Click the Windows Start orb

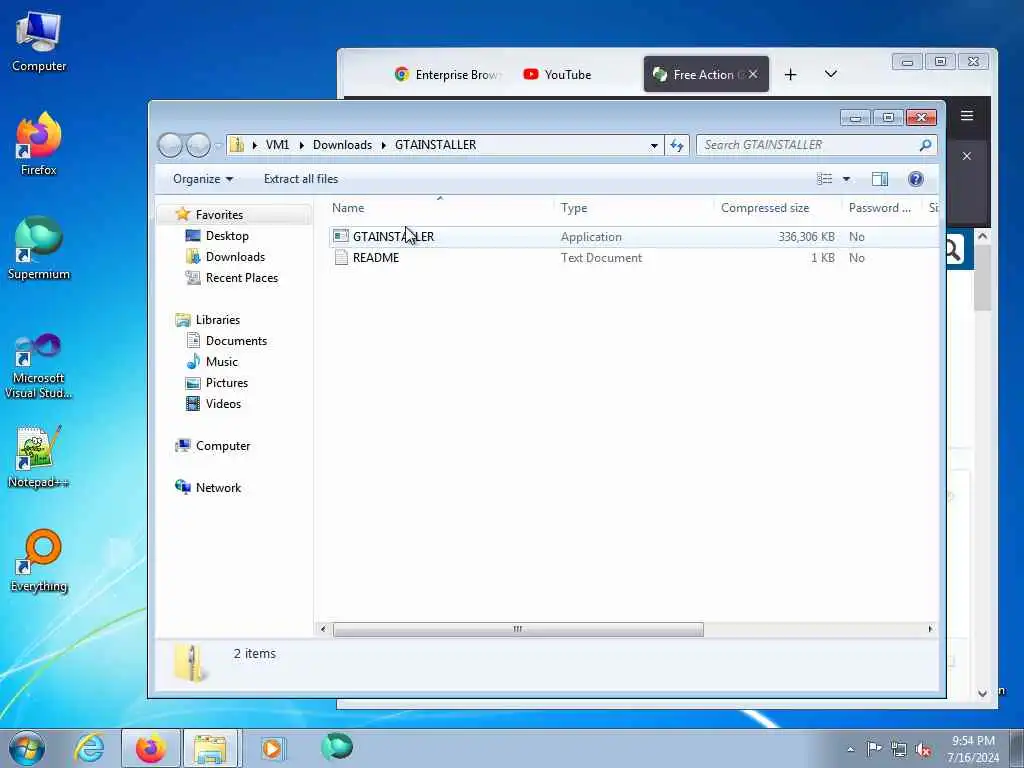tap(27, 748)
